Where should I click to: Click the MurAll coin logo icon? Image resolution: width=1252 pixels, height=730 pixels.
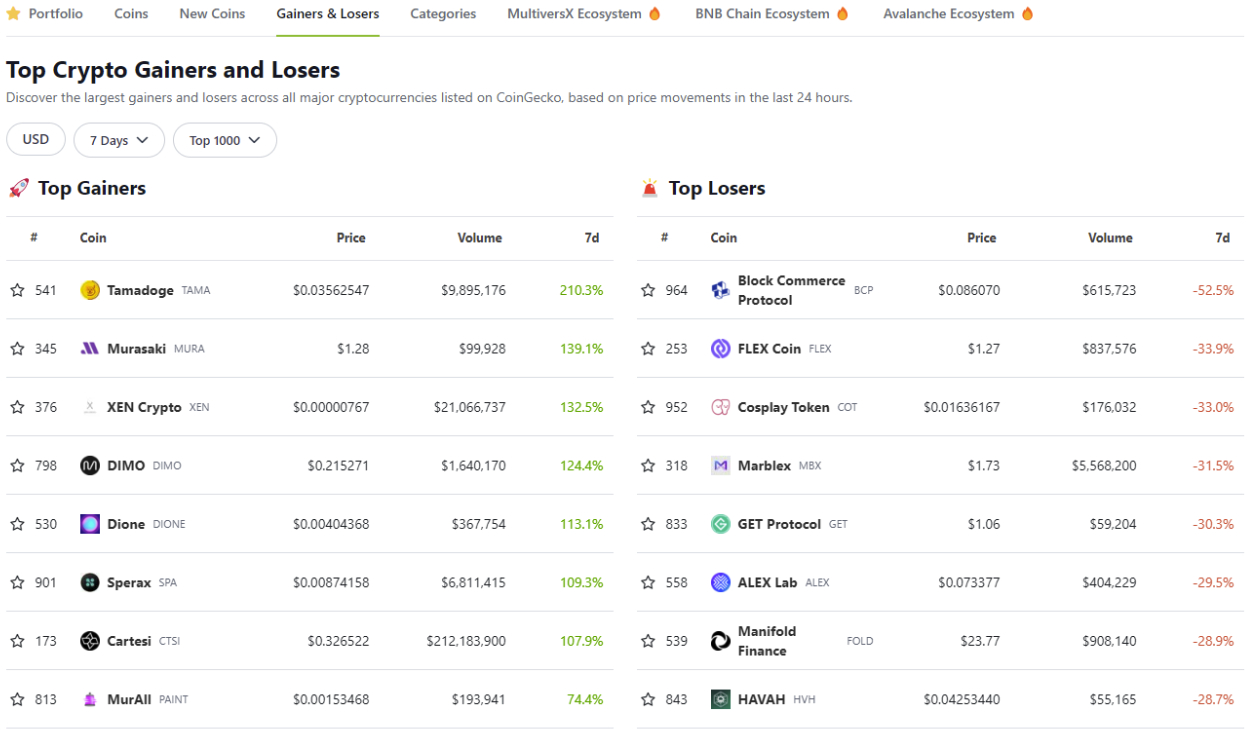coord(90,699)
